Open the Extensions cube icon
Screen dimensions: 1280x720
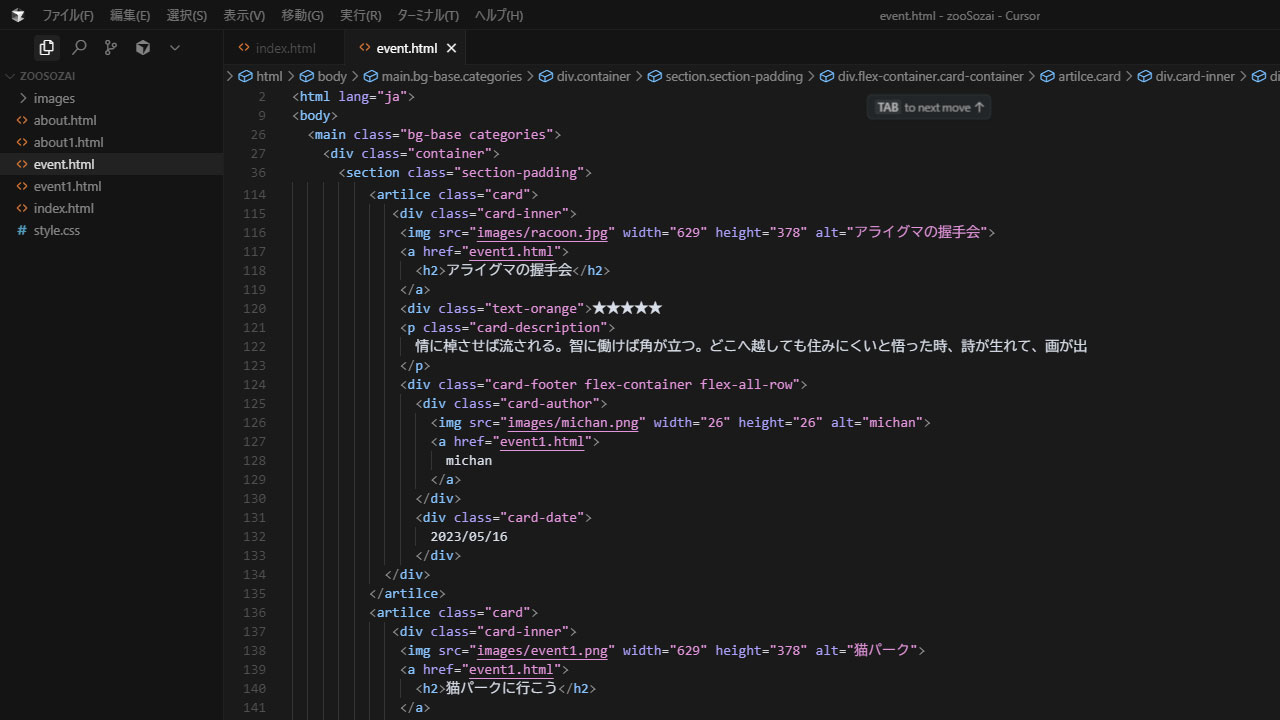143,47
